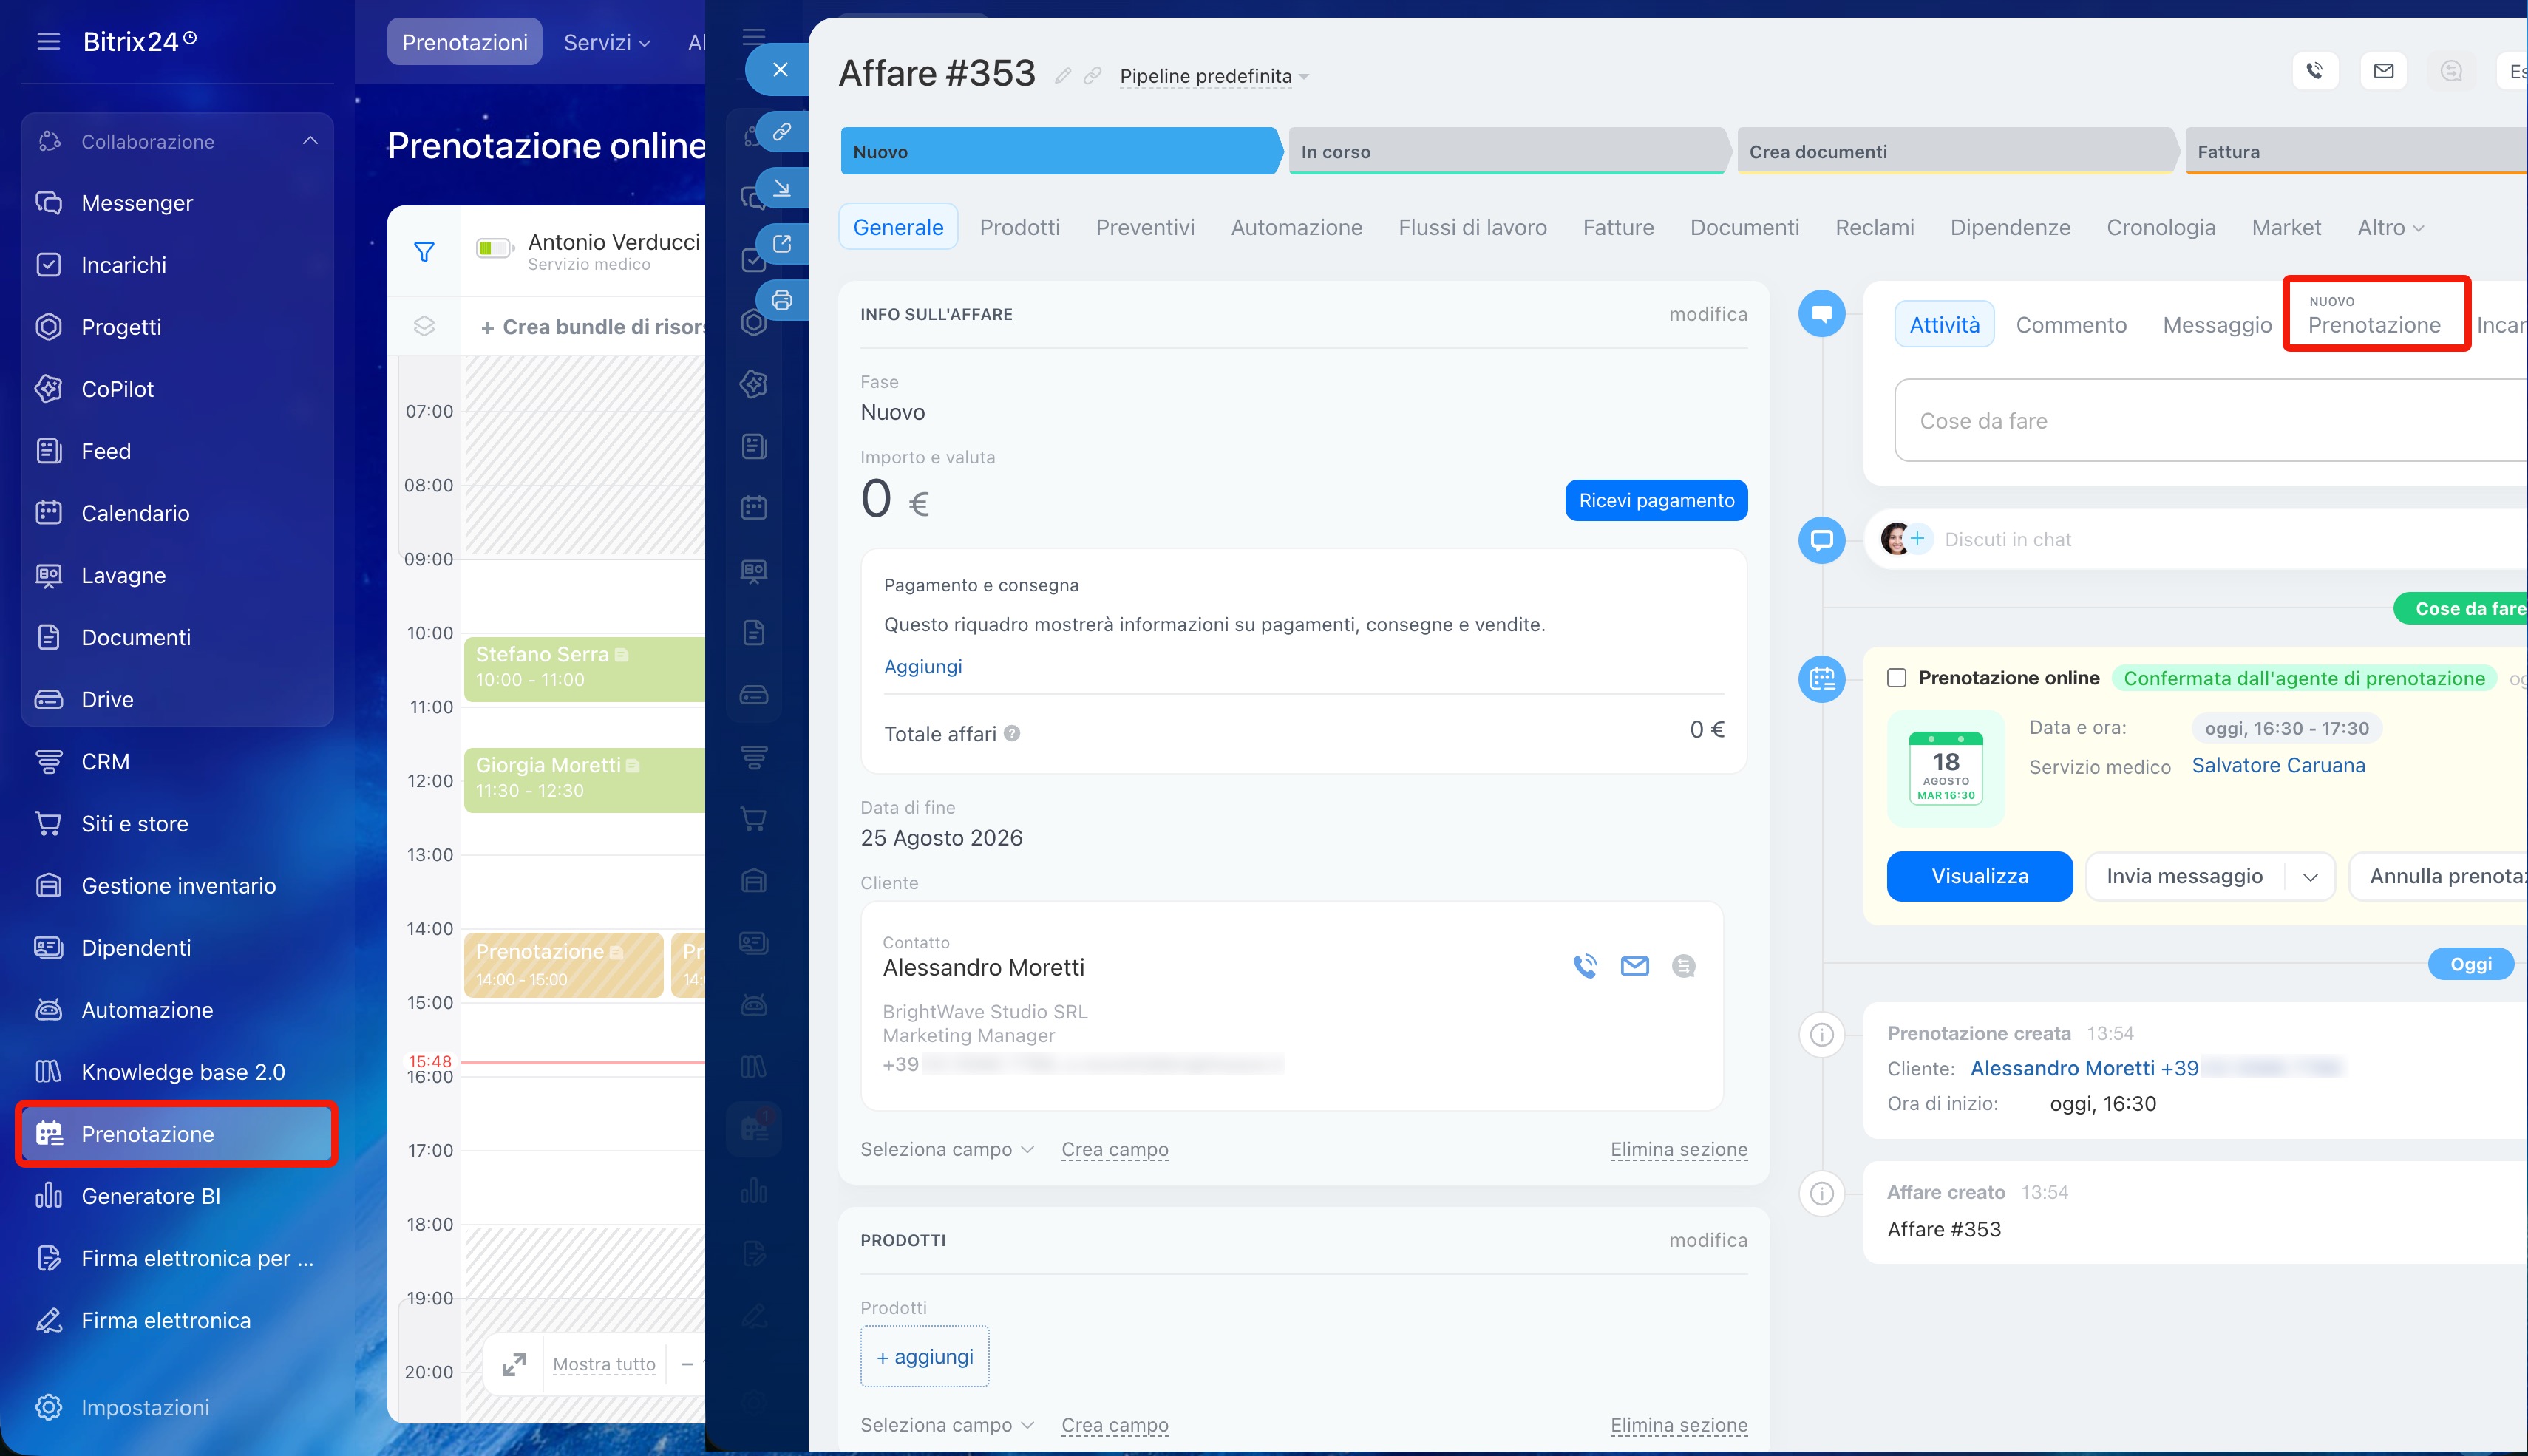
Task: Open the Pipeline predefinita dropdown
Action: pos(1214,76)
